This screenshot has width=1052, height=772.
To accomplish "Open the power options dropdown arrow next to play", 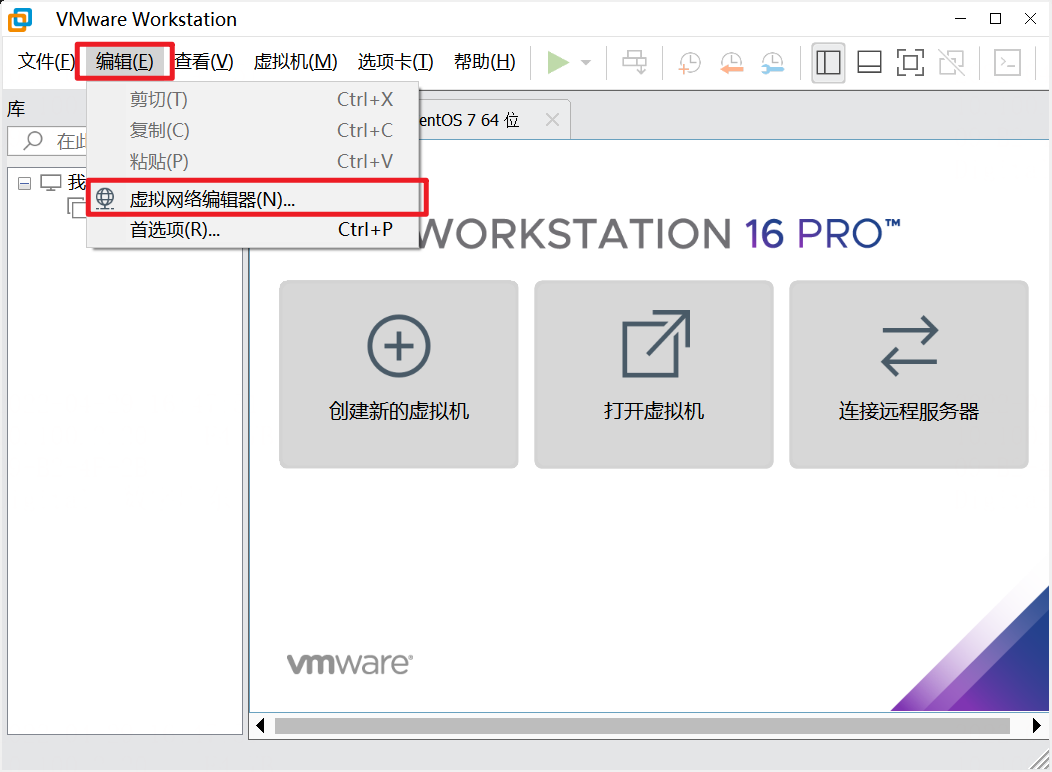I will point(586,63).
